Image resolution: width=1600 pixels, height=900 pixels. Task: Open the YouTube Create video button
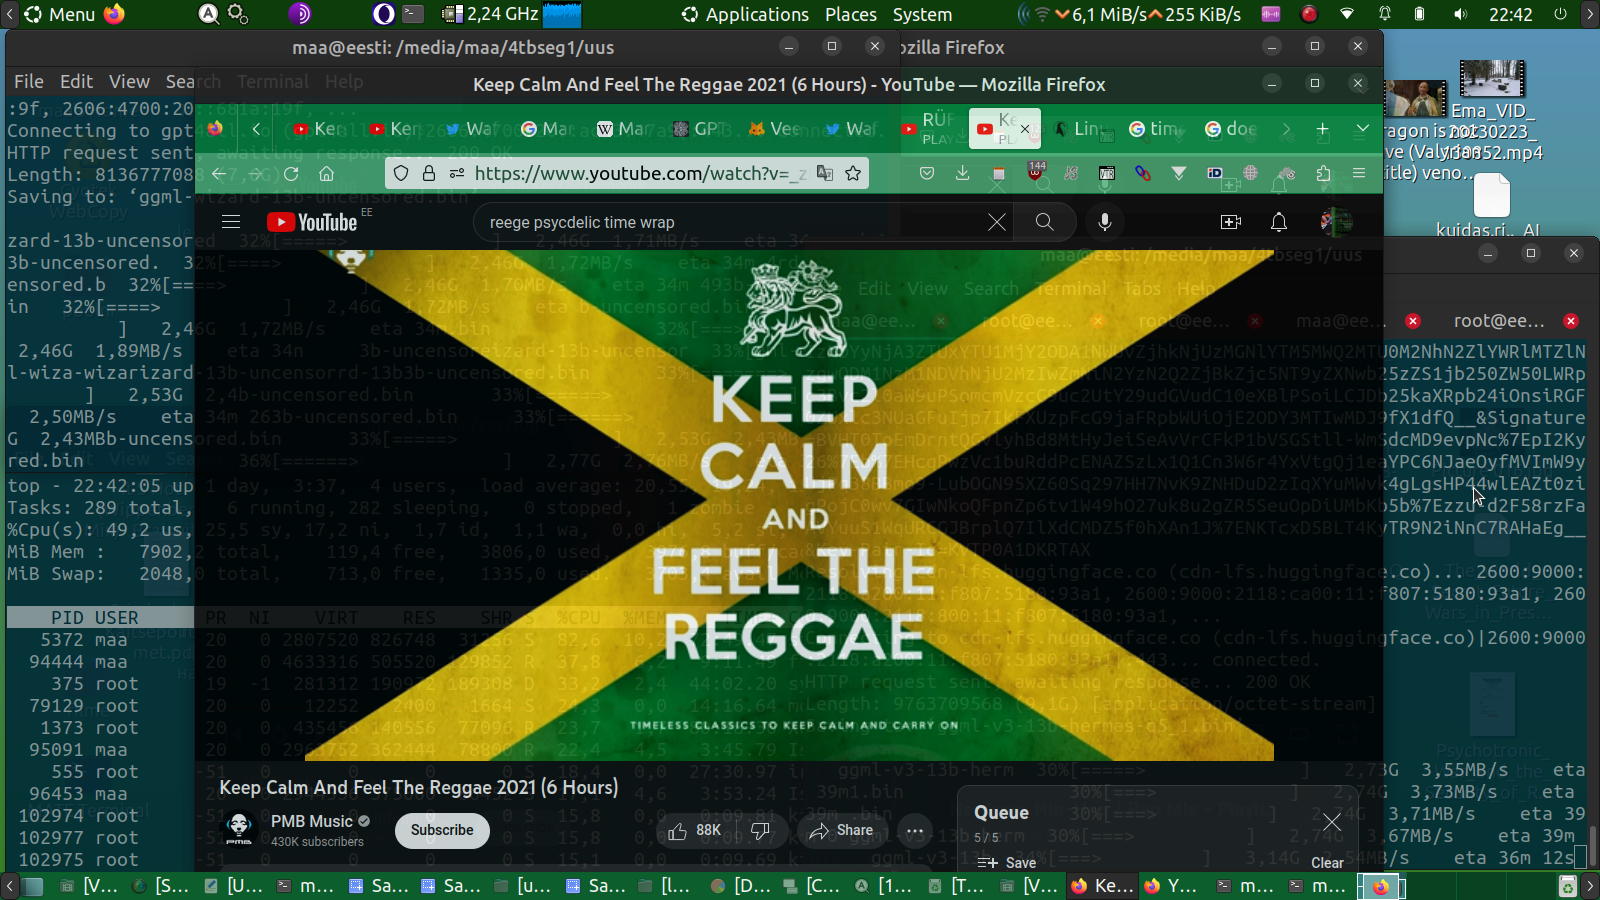point(1231,222)
